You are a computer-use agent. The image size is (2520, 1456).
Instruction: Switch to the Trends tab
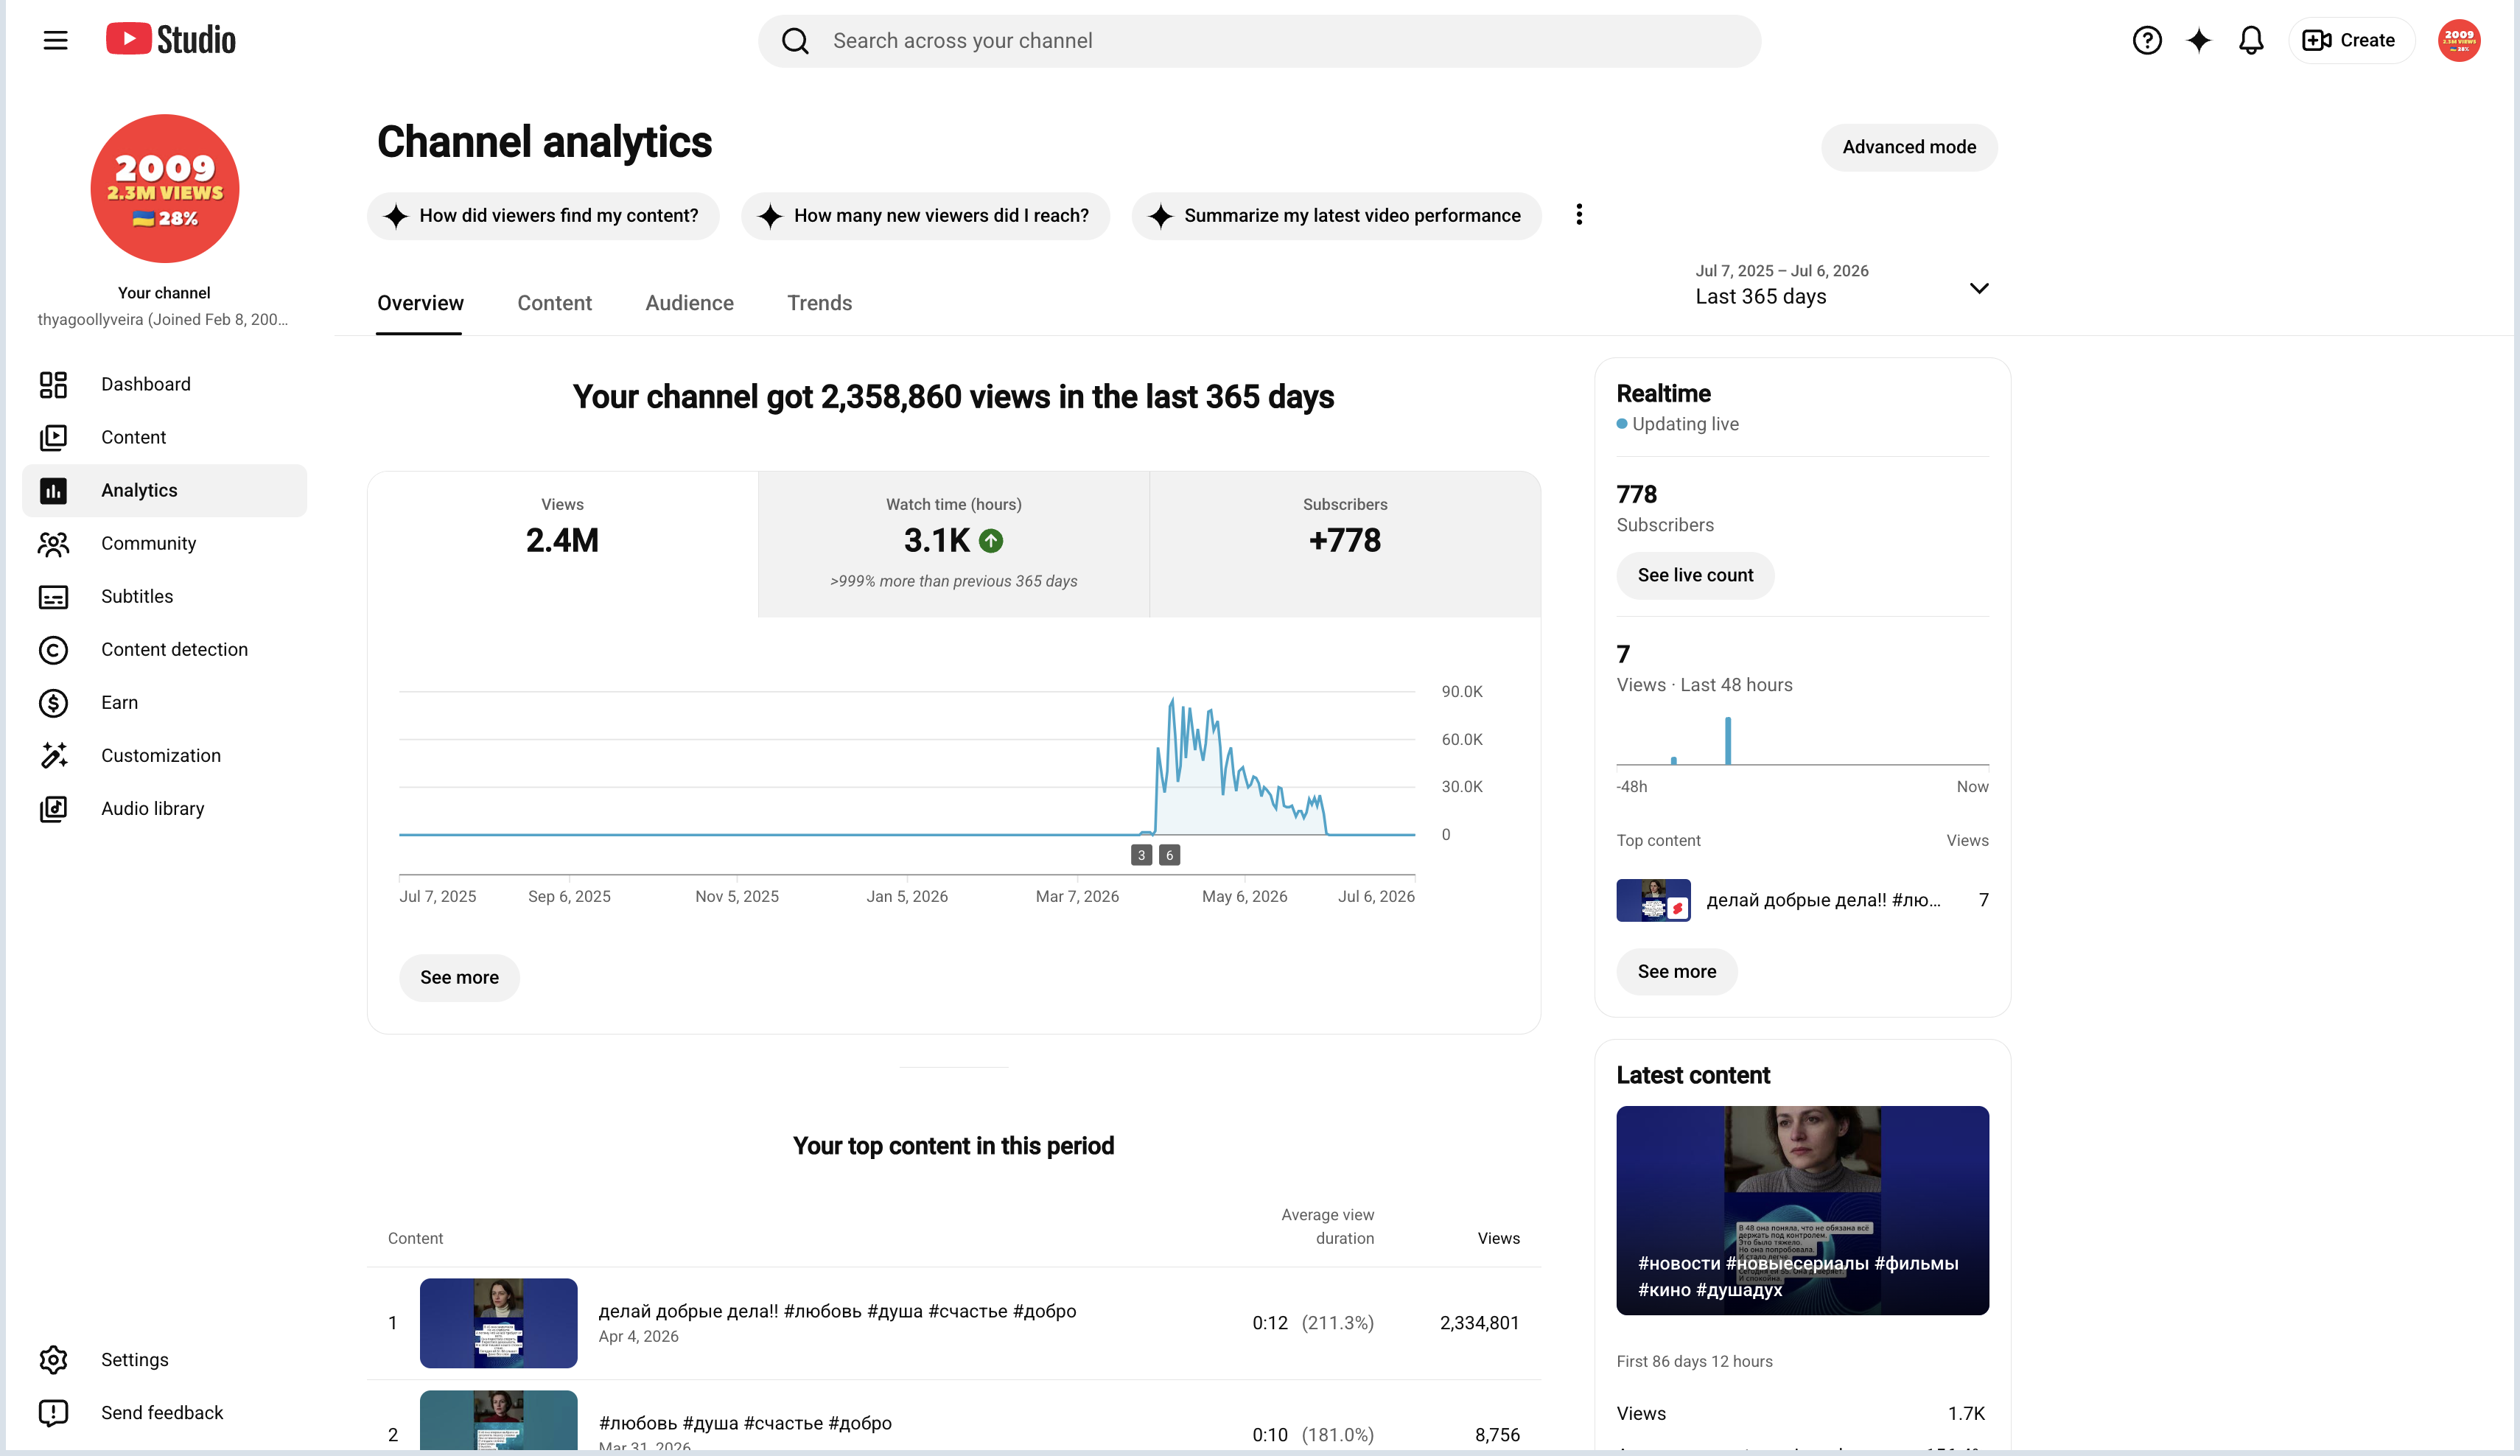pyautogui.click(x=819, y=303)
